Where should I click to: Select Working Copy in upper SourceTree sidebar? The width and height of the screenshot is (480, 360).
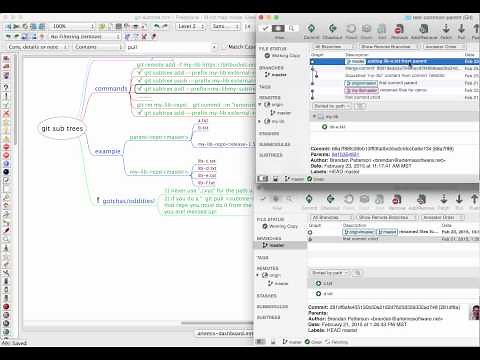pyautogui.click(x=283, y=56)
